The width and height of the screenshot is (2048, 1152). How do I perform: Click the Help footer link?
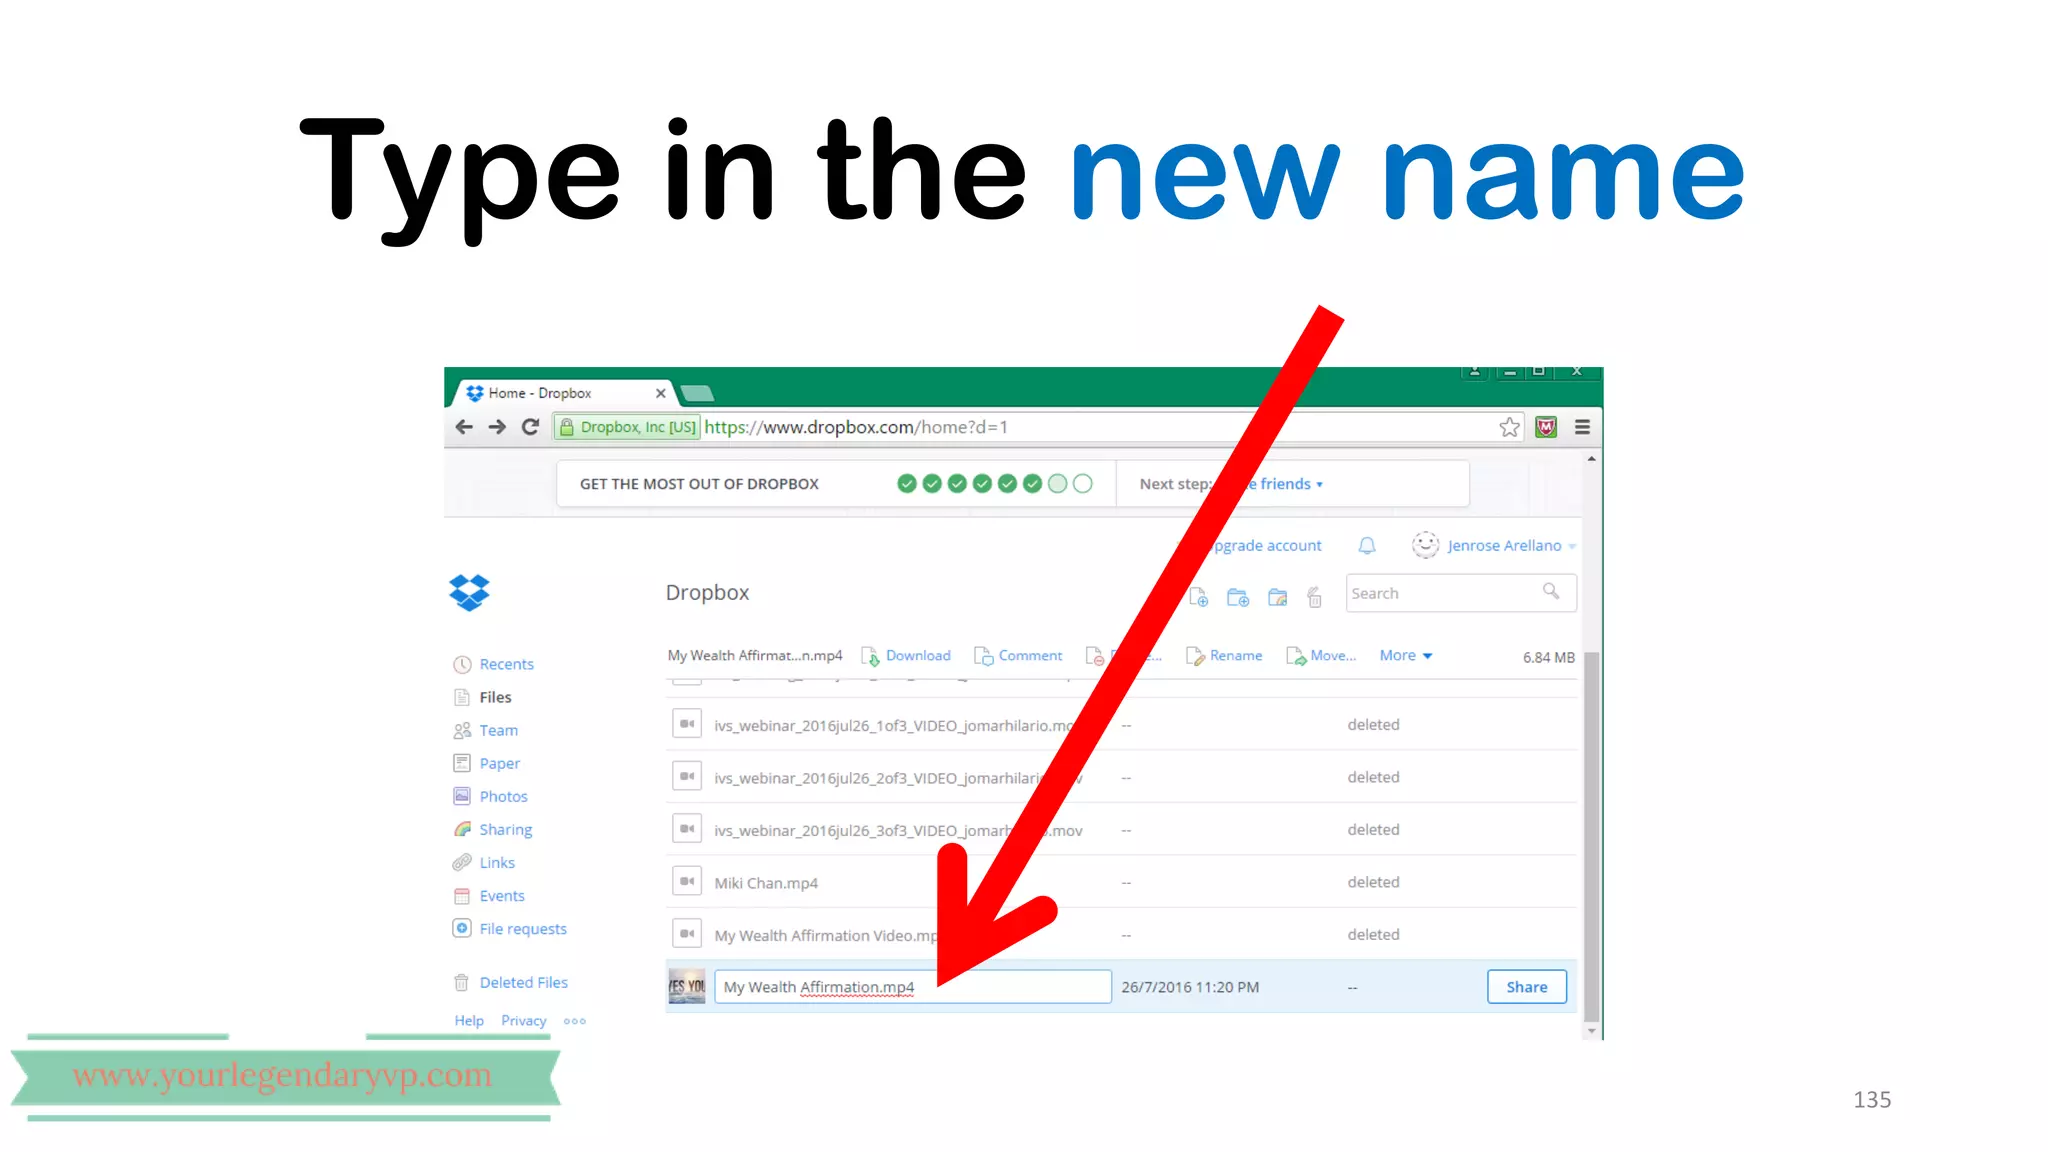(469, 1021)
